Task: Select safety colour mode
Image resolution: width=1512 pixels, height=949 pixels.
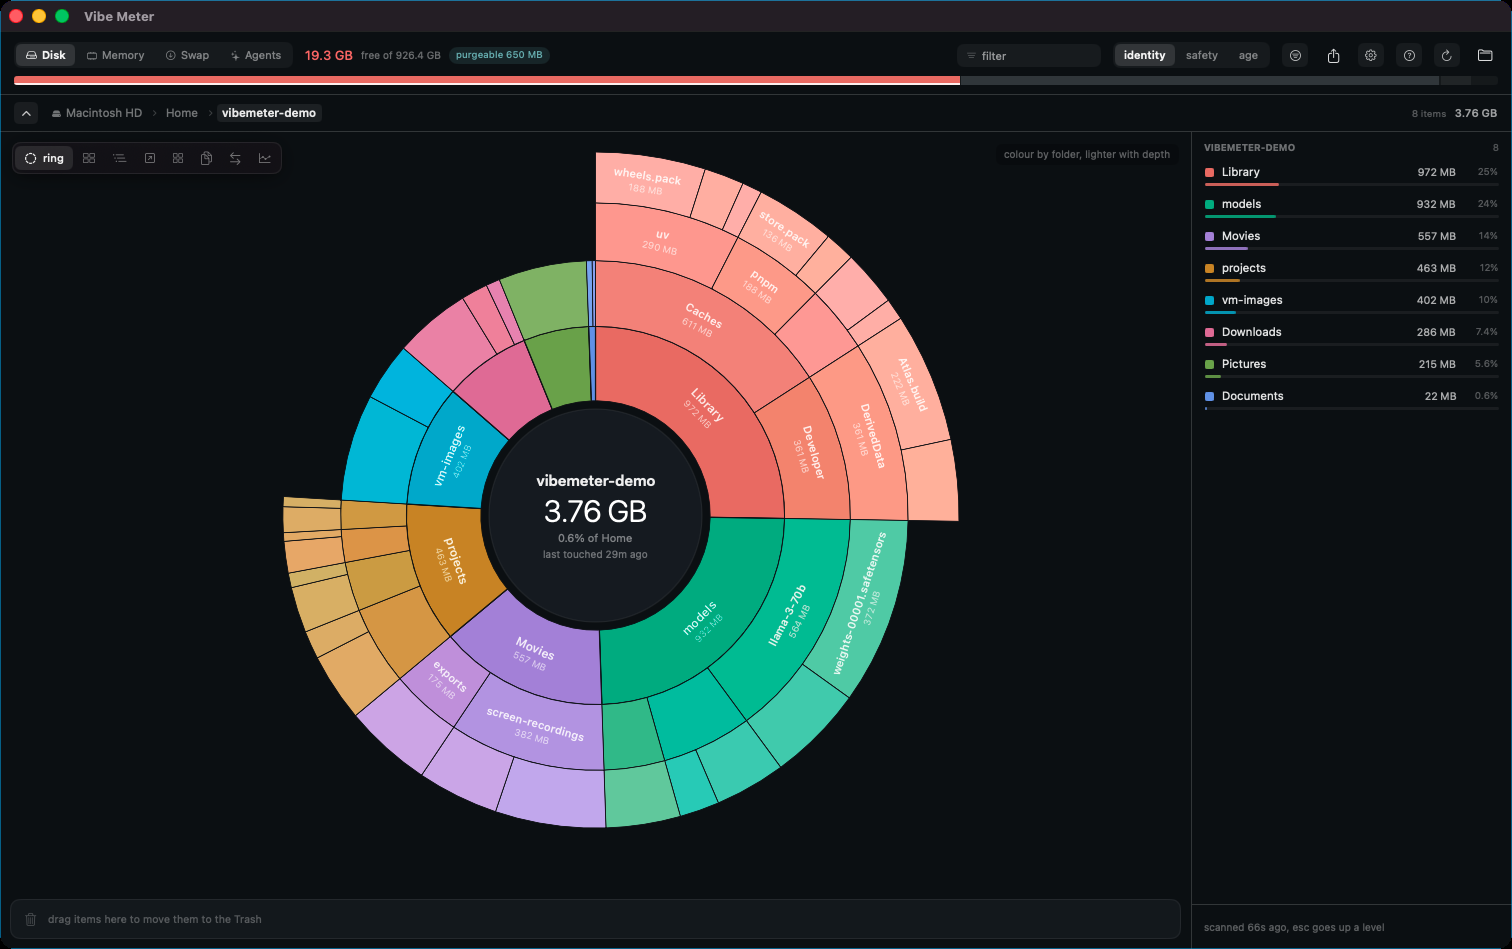Action: pos(1201,55)
